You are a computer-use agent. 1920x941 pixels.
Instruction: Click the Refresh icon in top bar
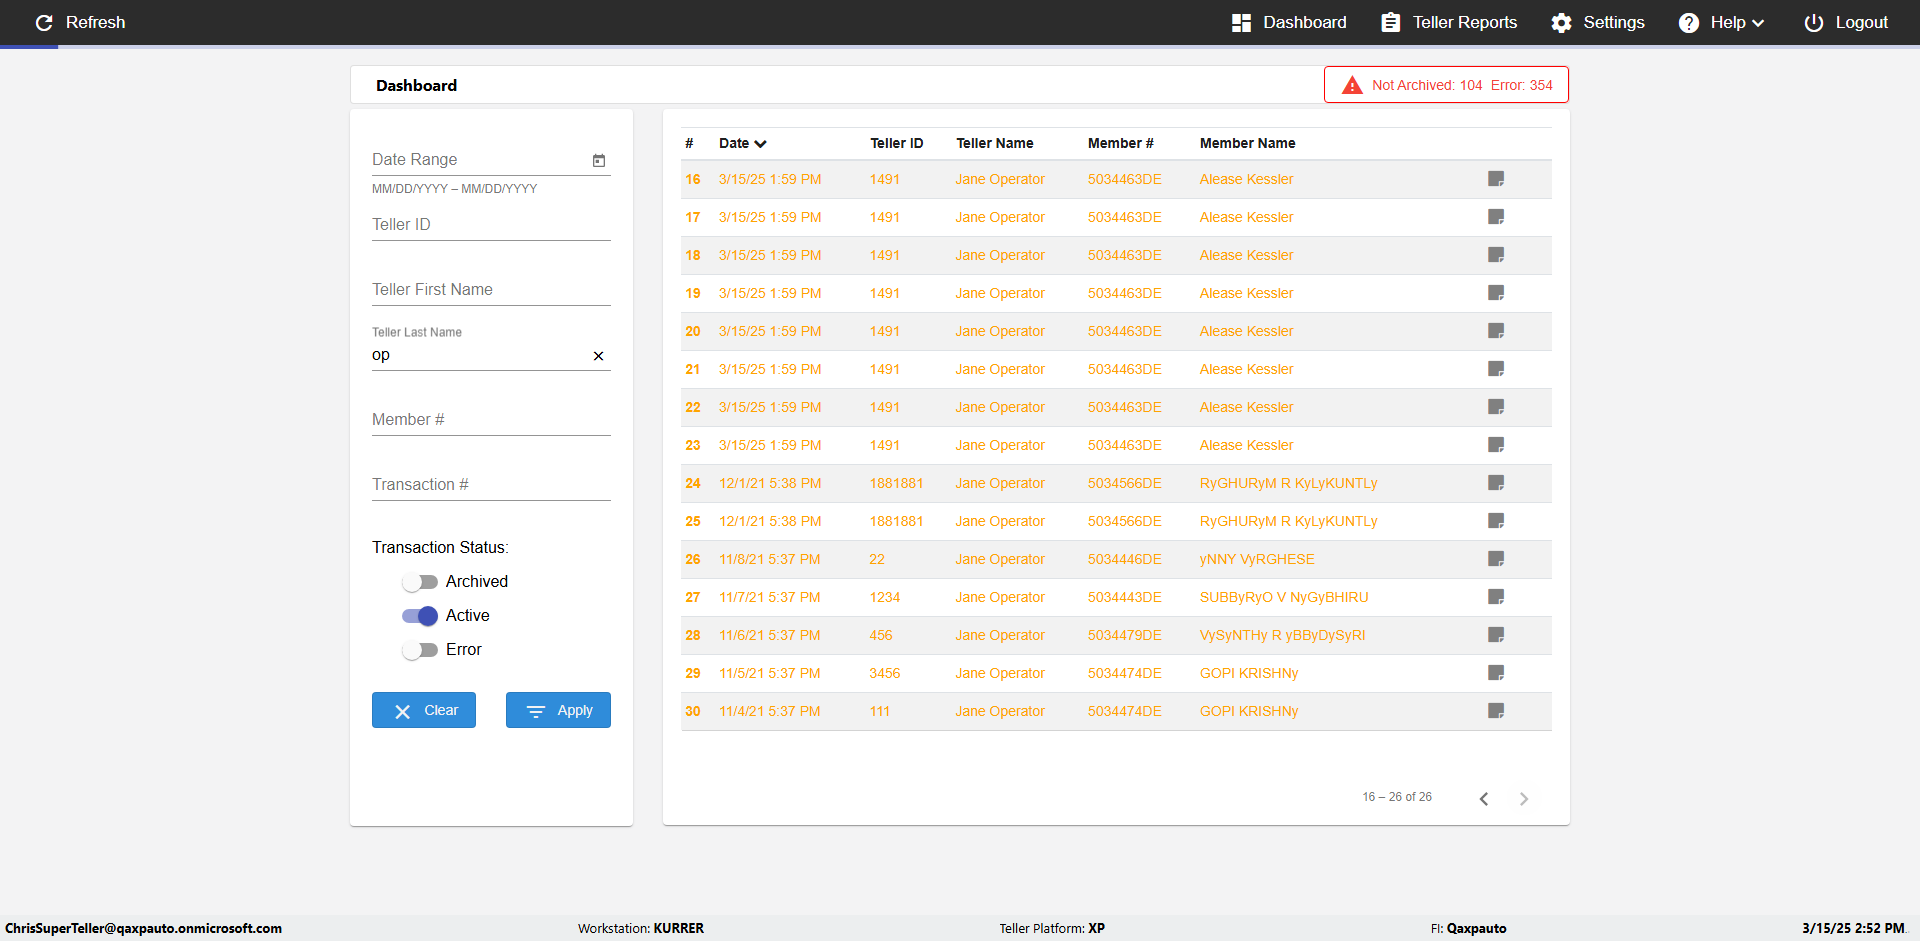44,23
